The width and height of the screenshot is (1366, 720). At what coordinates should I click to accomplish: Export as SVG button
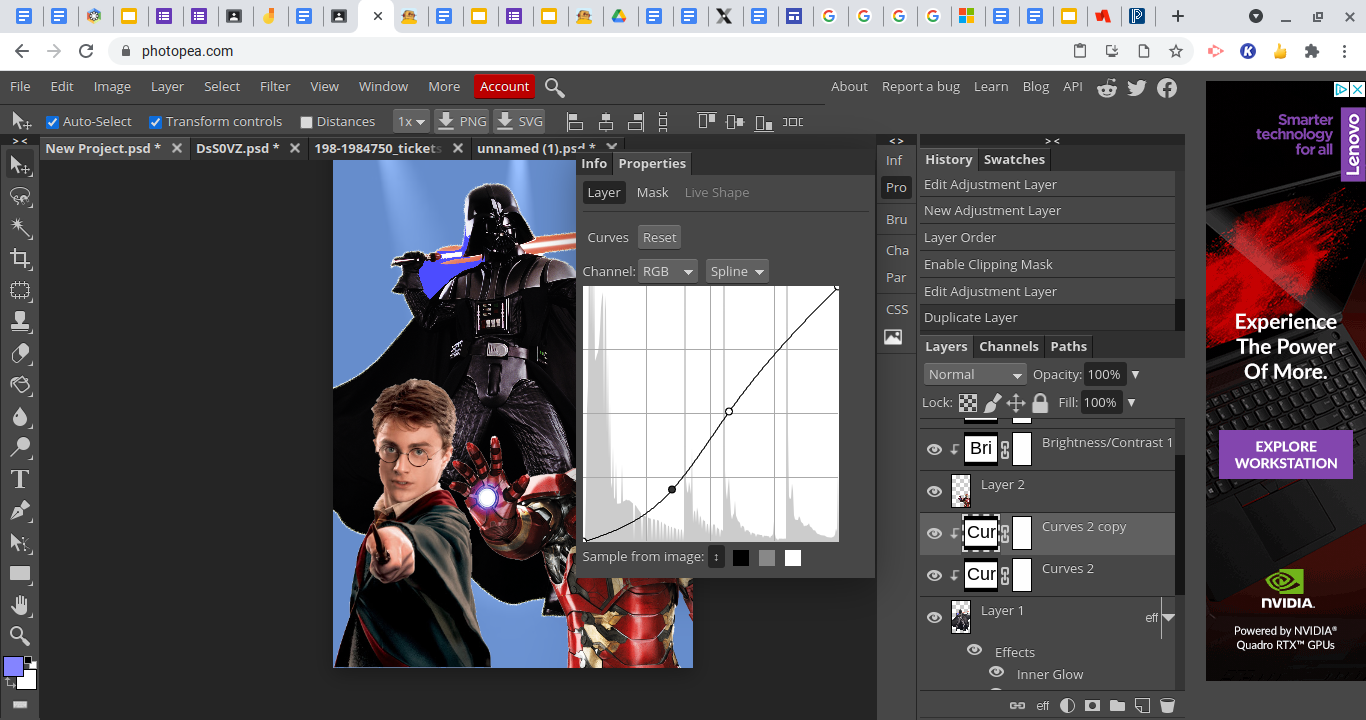pyautogui.click(x=520, y=122)
